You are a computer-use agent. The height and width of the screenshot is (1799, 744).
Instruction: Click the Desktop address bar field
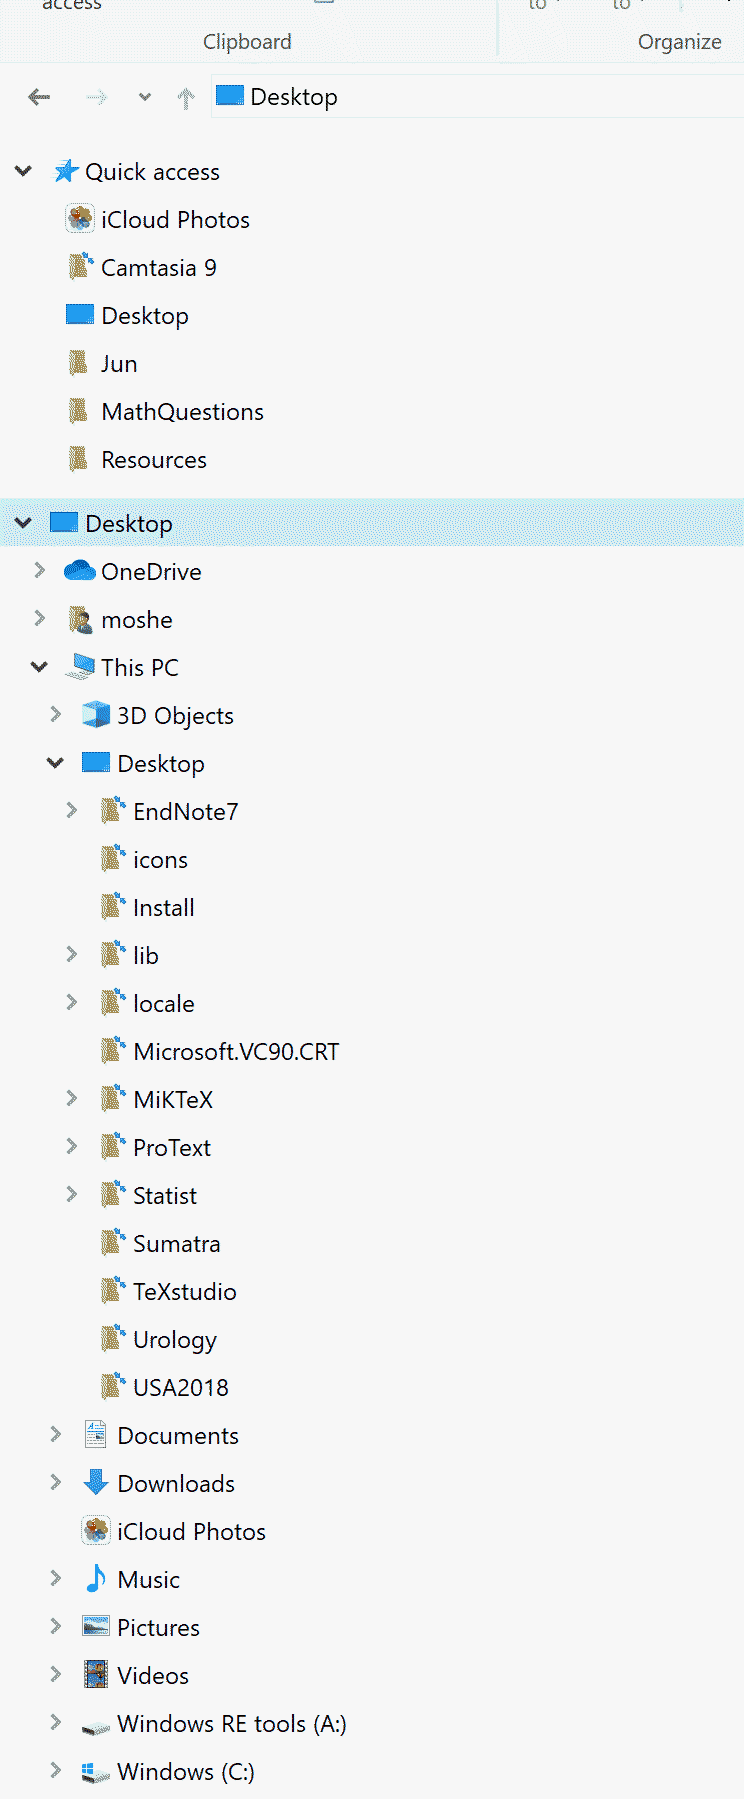tap(477, 96)
